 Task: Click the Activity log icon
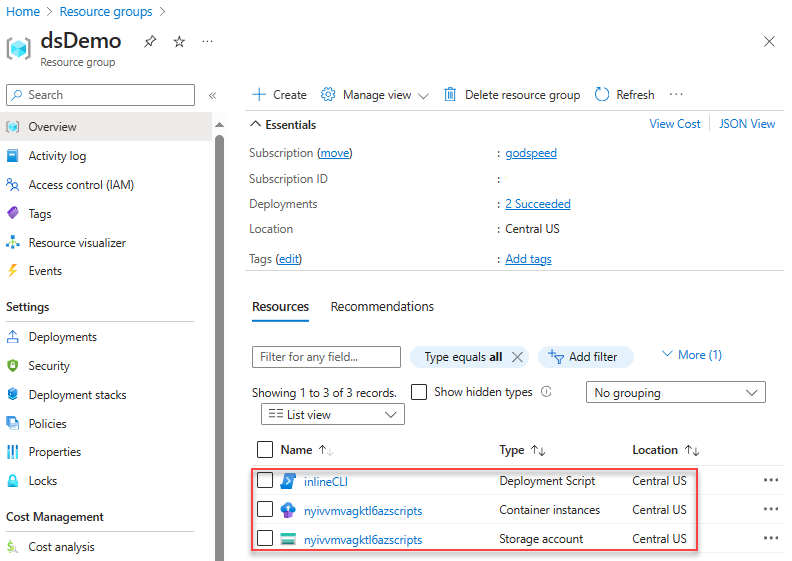(13, 156)
